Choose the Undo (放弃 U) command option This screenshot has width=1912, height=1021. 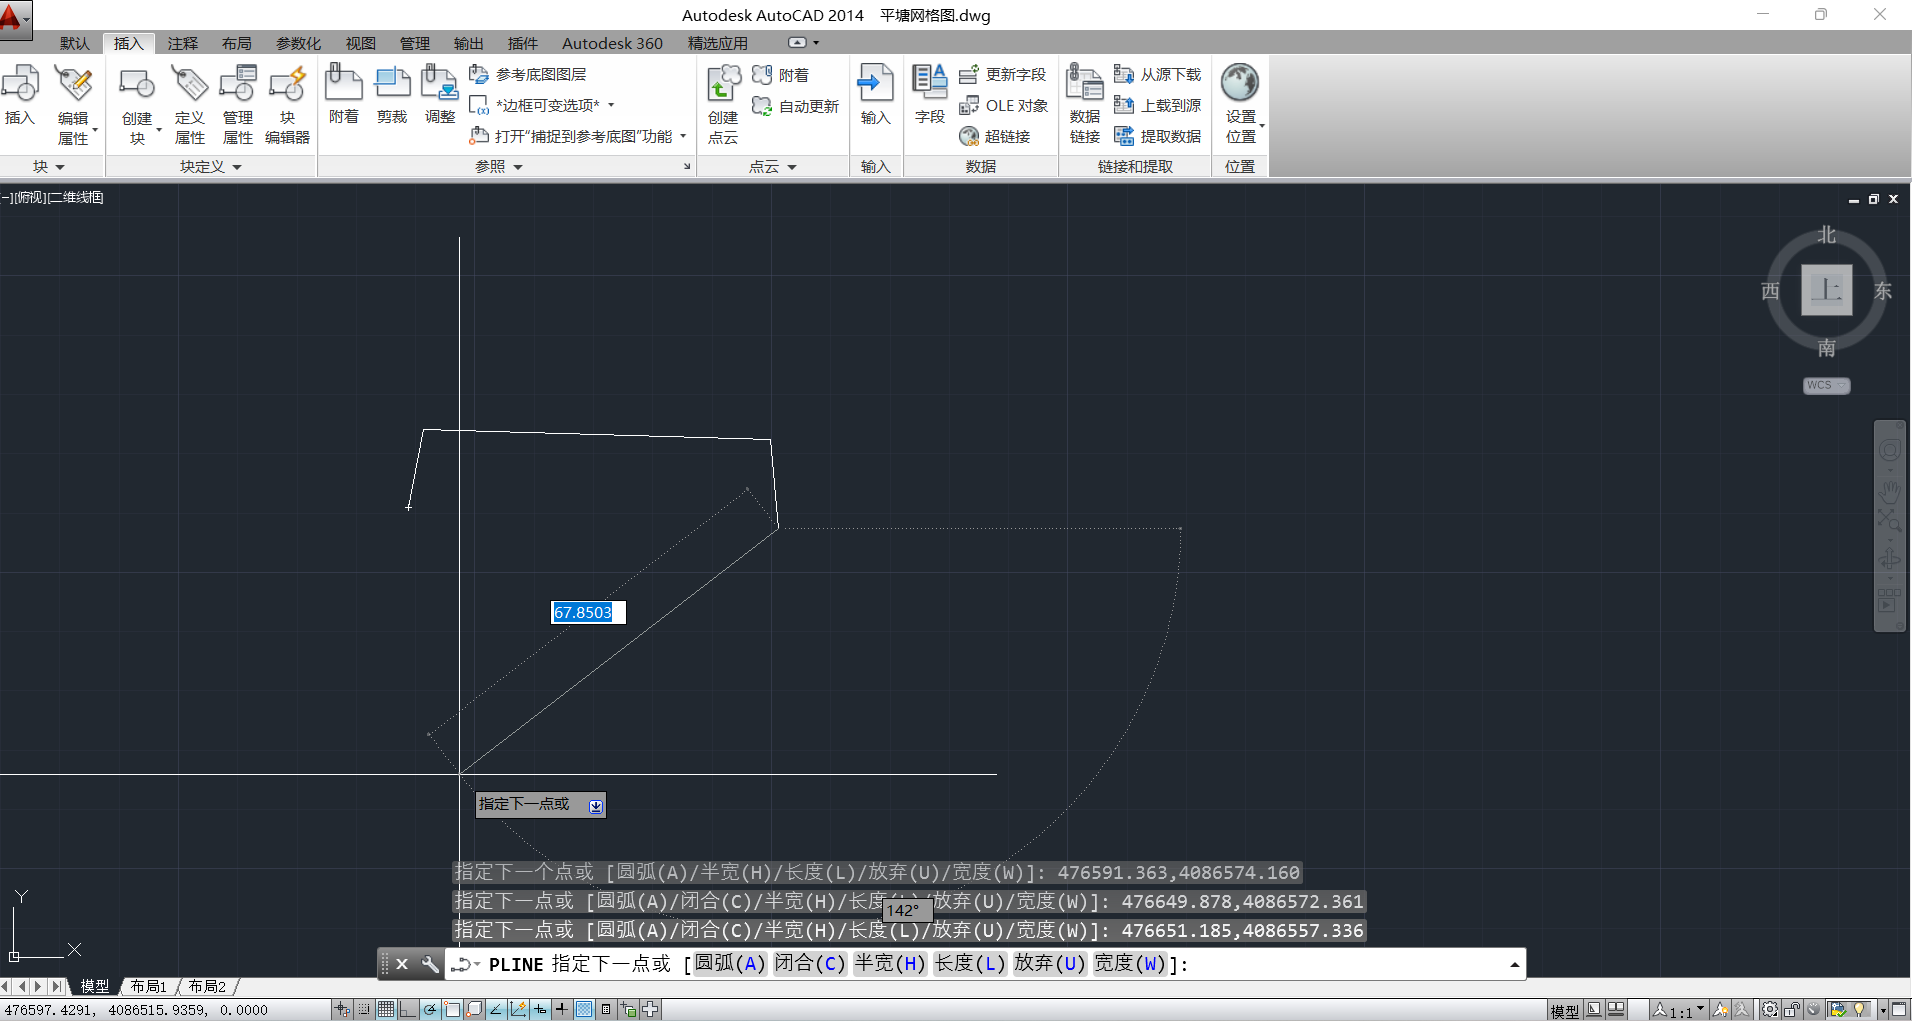click(1050, 963)
